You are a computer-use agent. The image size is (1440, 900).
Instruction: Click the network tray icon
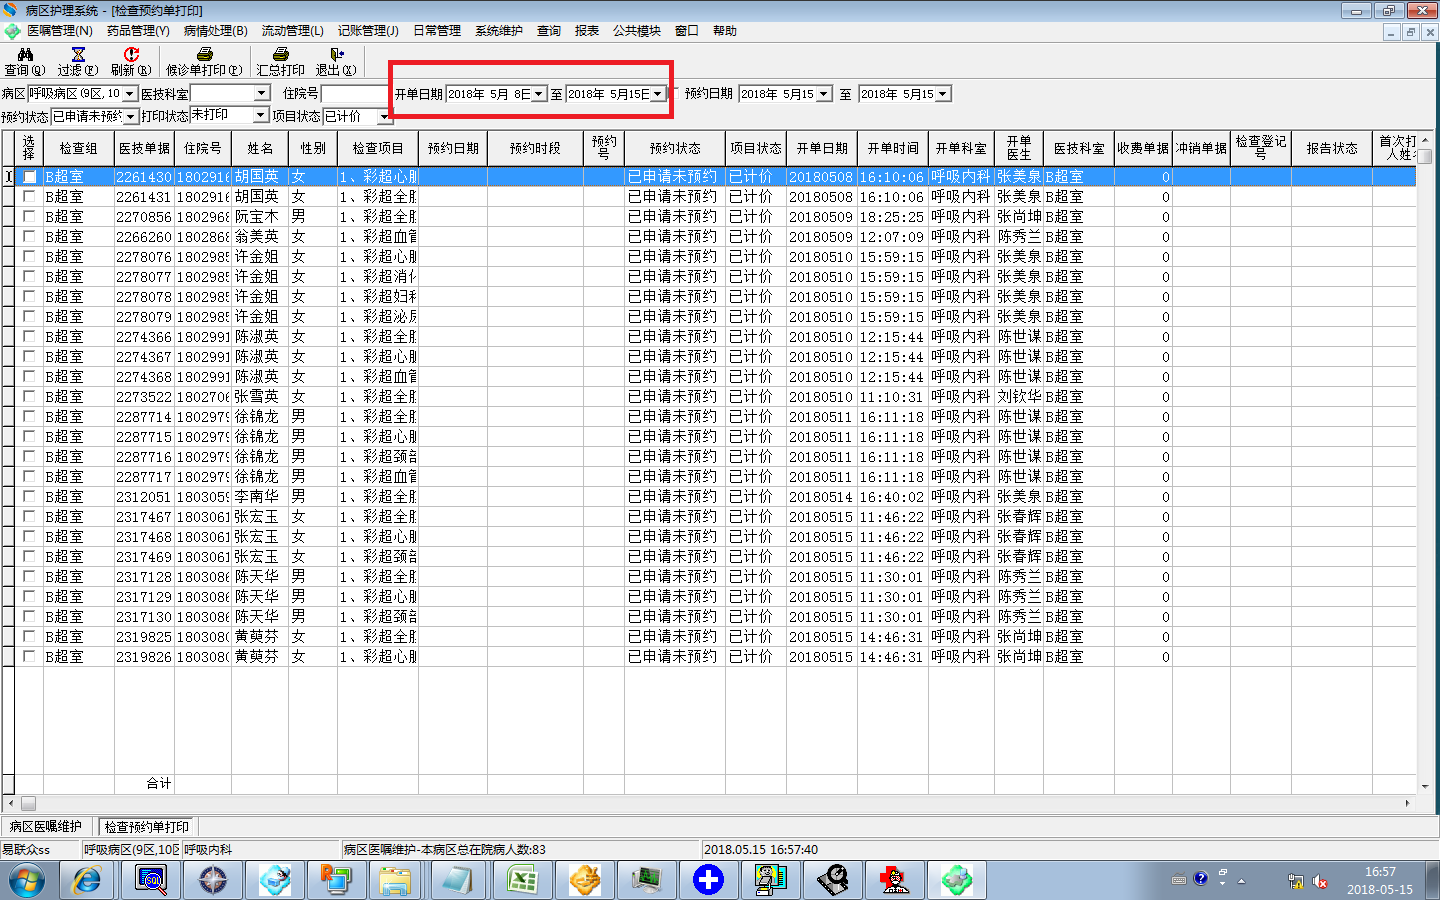pos(1296,881)
